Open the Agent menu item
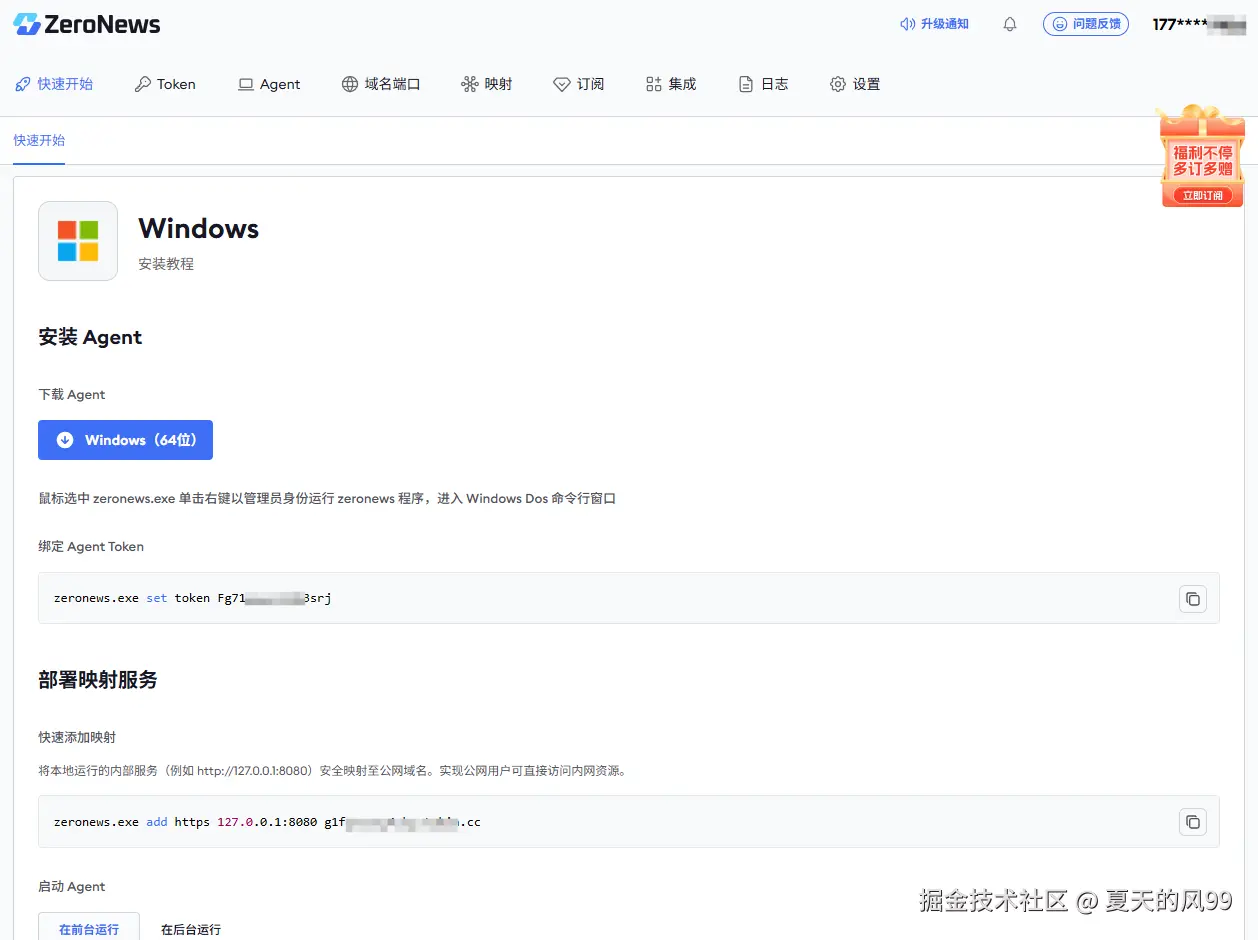This screenshot has width=1258, height=940. click(x=269, y=84)
